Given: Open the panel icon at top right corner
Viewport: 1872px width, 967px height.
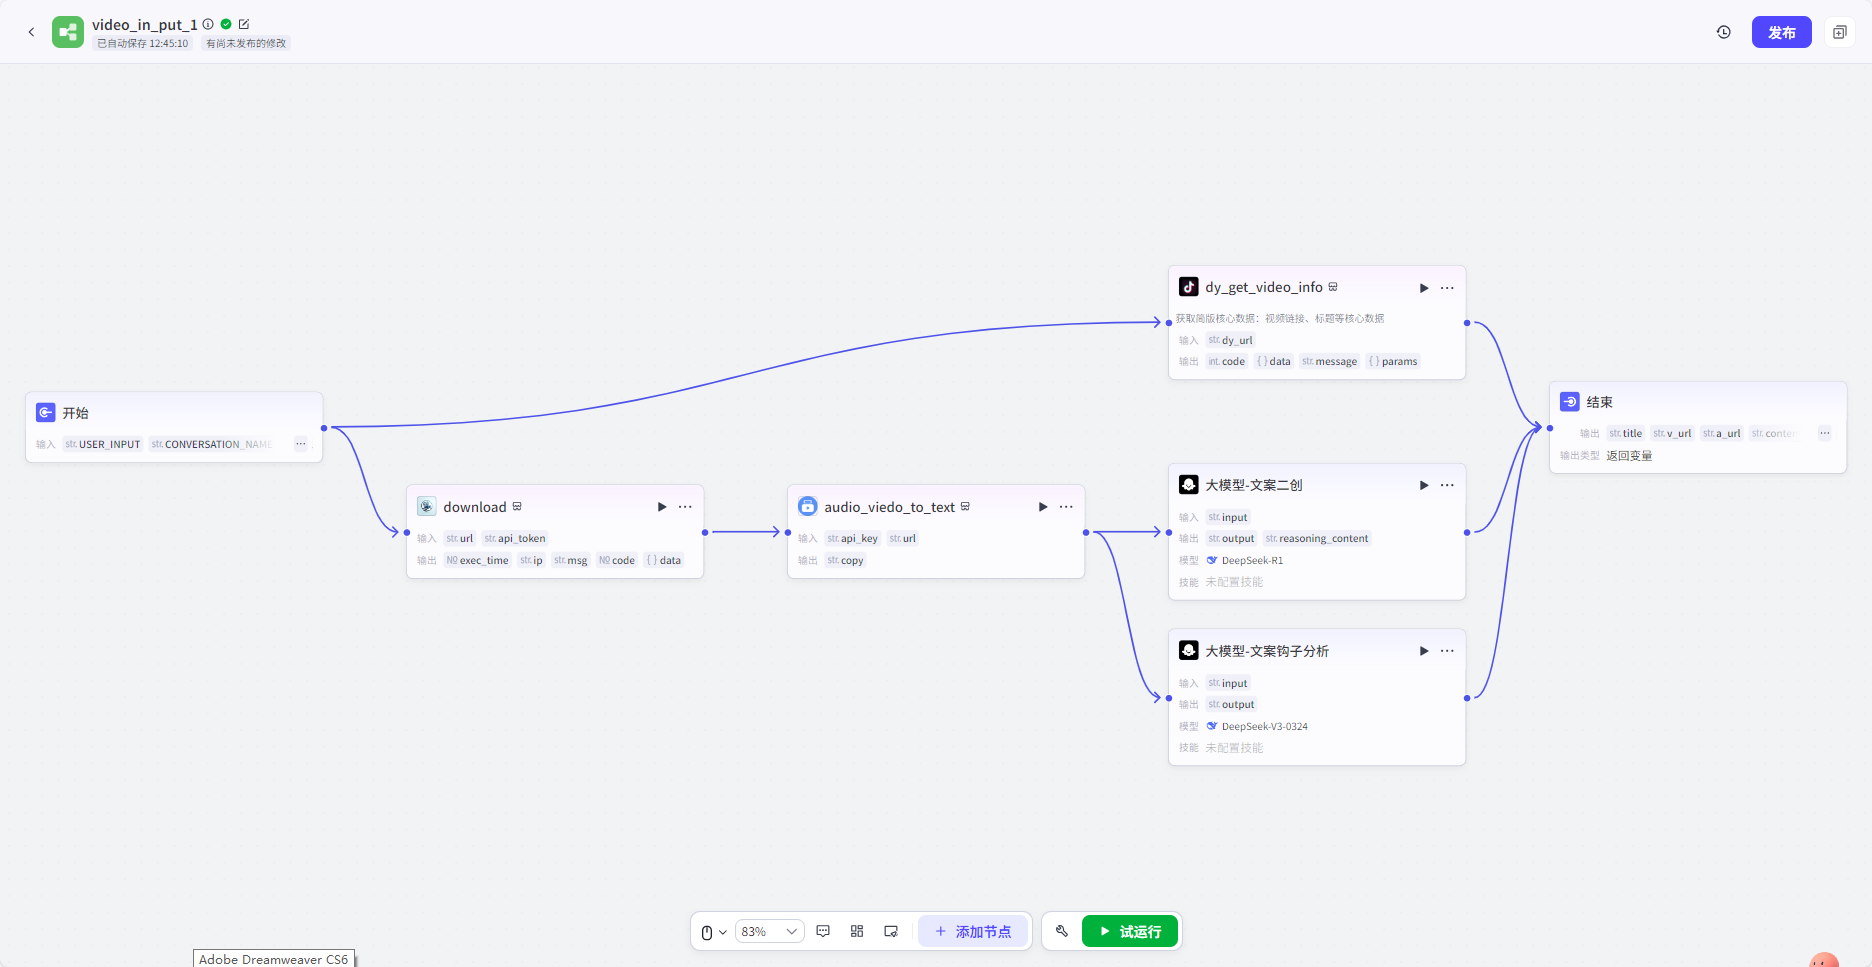Looking at the screenshot, I should coord(1839,32).
